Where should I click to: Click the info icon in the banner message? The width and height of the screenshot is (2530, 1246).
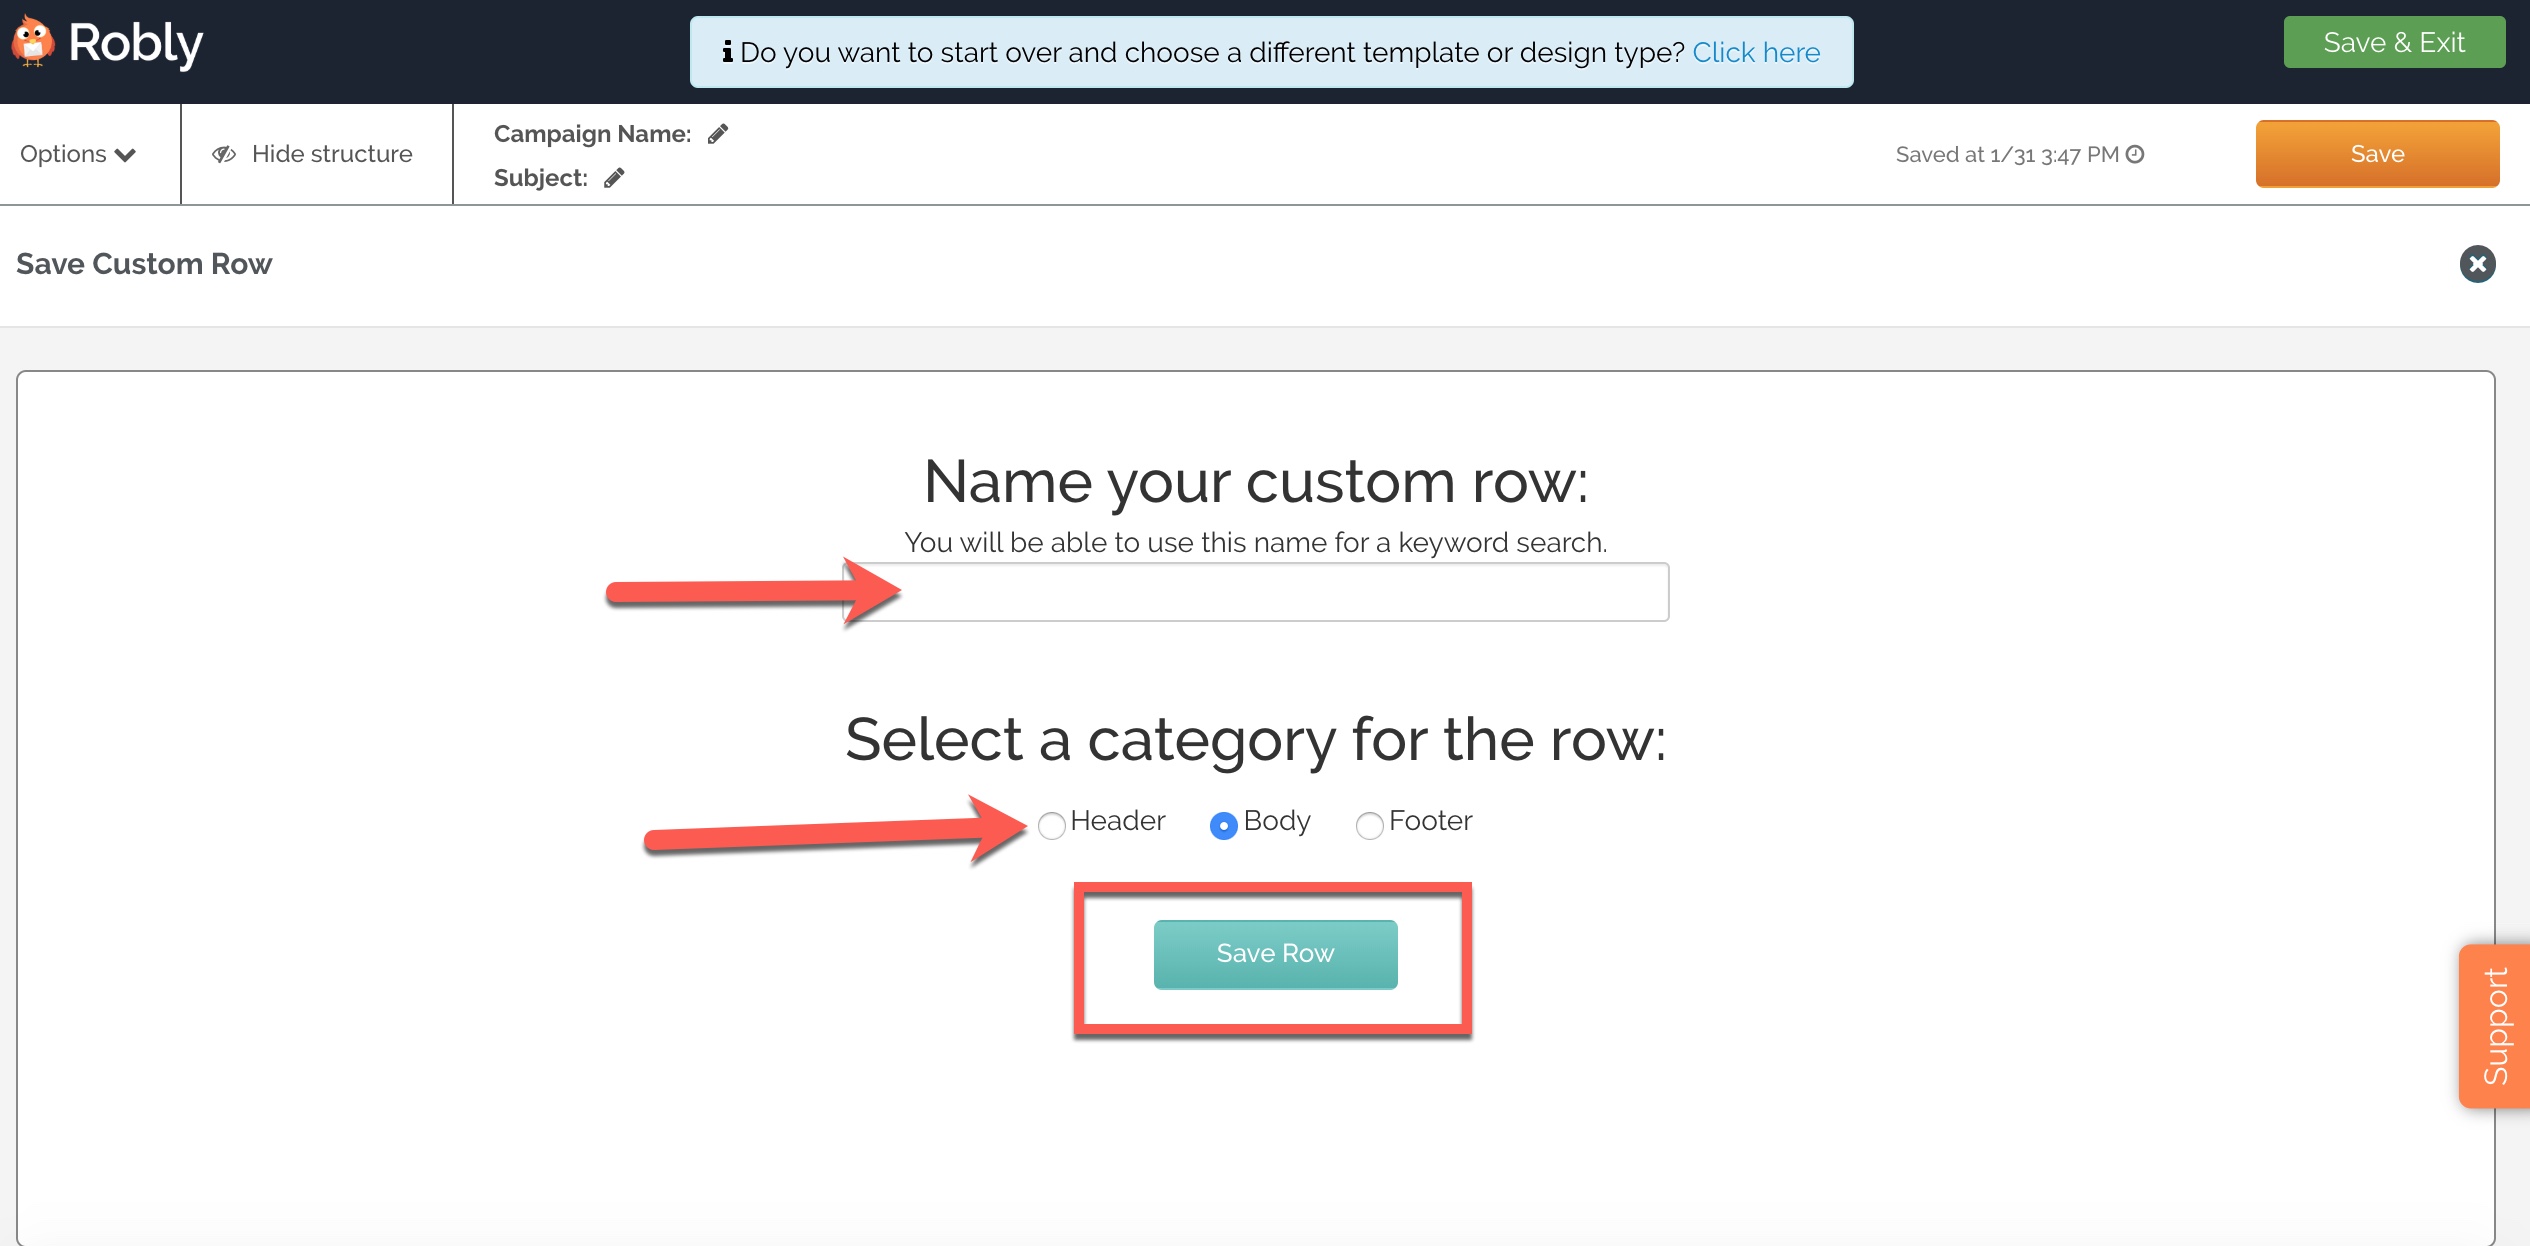727,52
